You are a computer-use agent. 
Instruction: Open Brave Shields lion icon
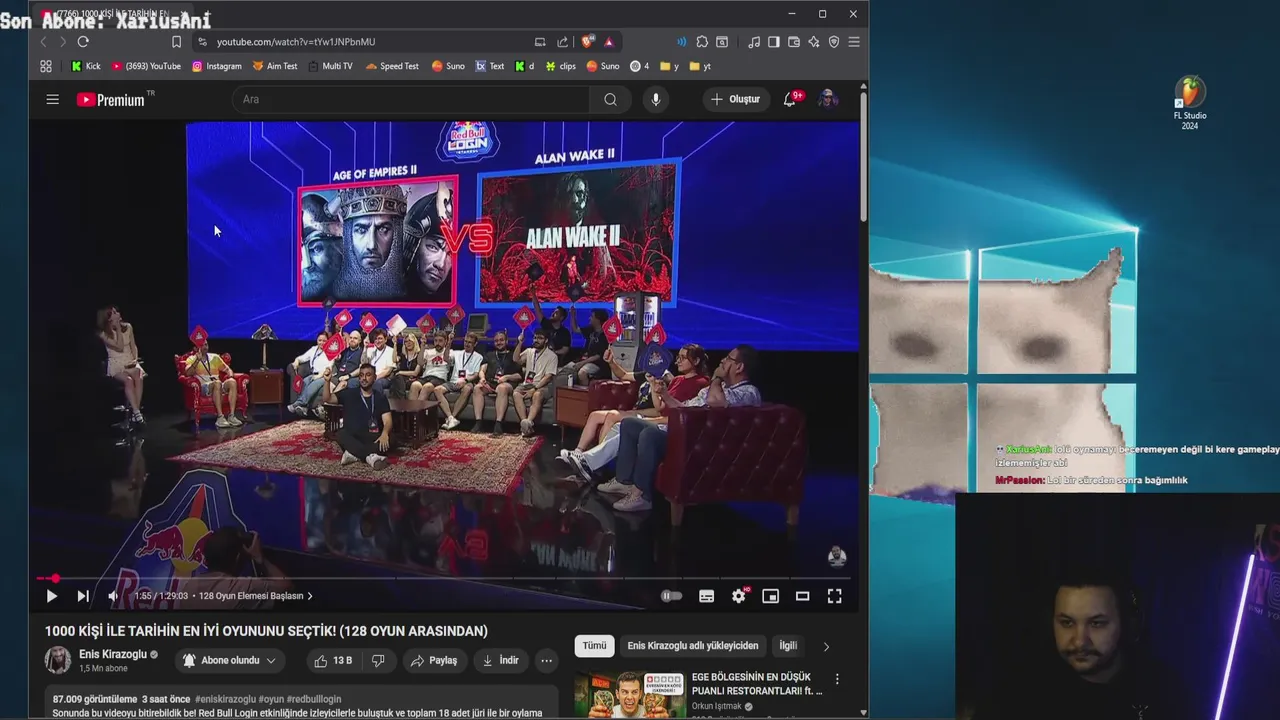tap(588, 42)
